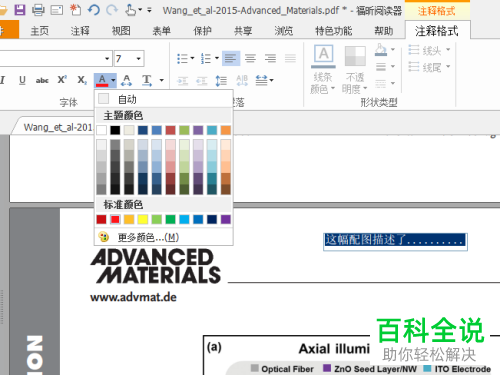This screenshot has height=375, width=500.
Task: Click the horizontal scale T icon
Action: tap(147, 80)
